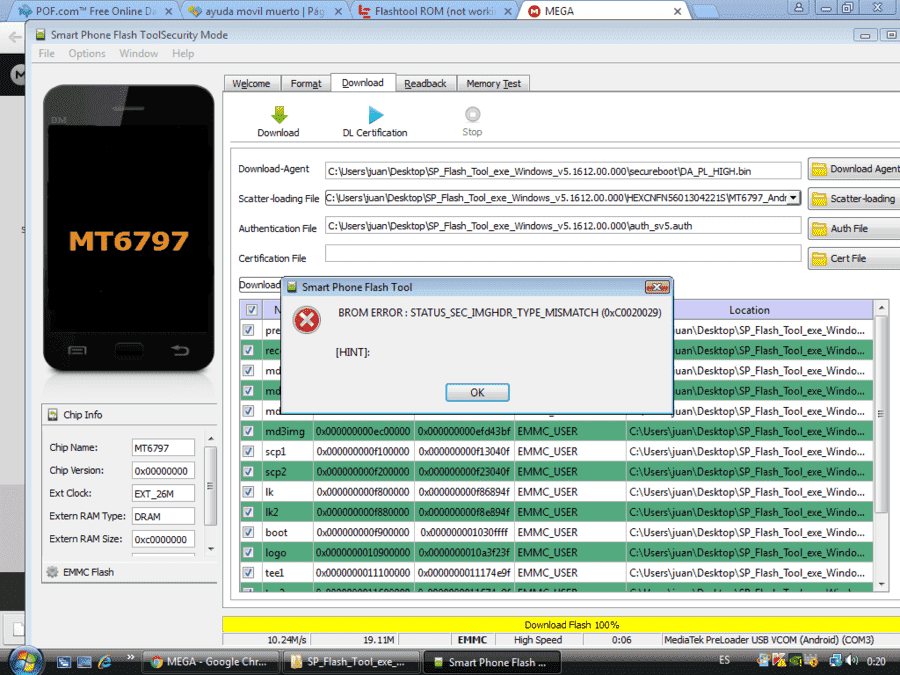This screenshot has width=900, height=675.
Task: Click the empty Certification File field
Action: [x=563, y=253]
